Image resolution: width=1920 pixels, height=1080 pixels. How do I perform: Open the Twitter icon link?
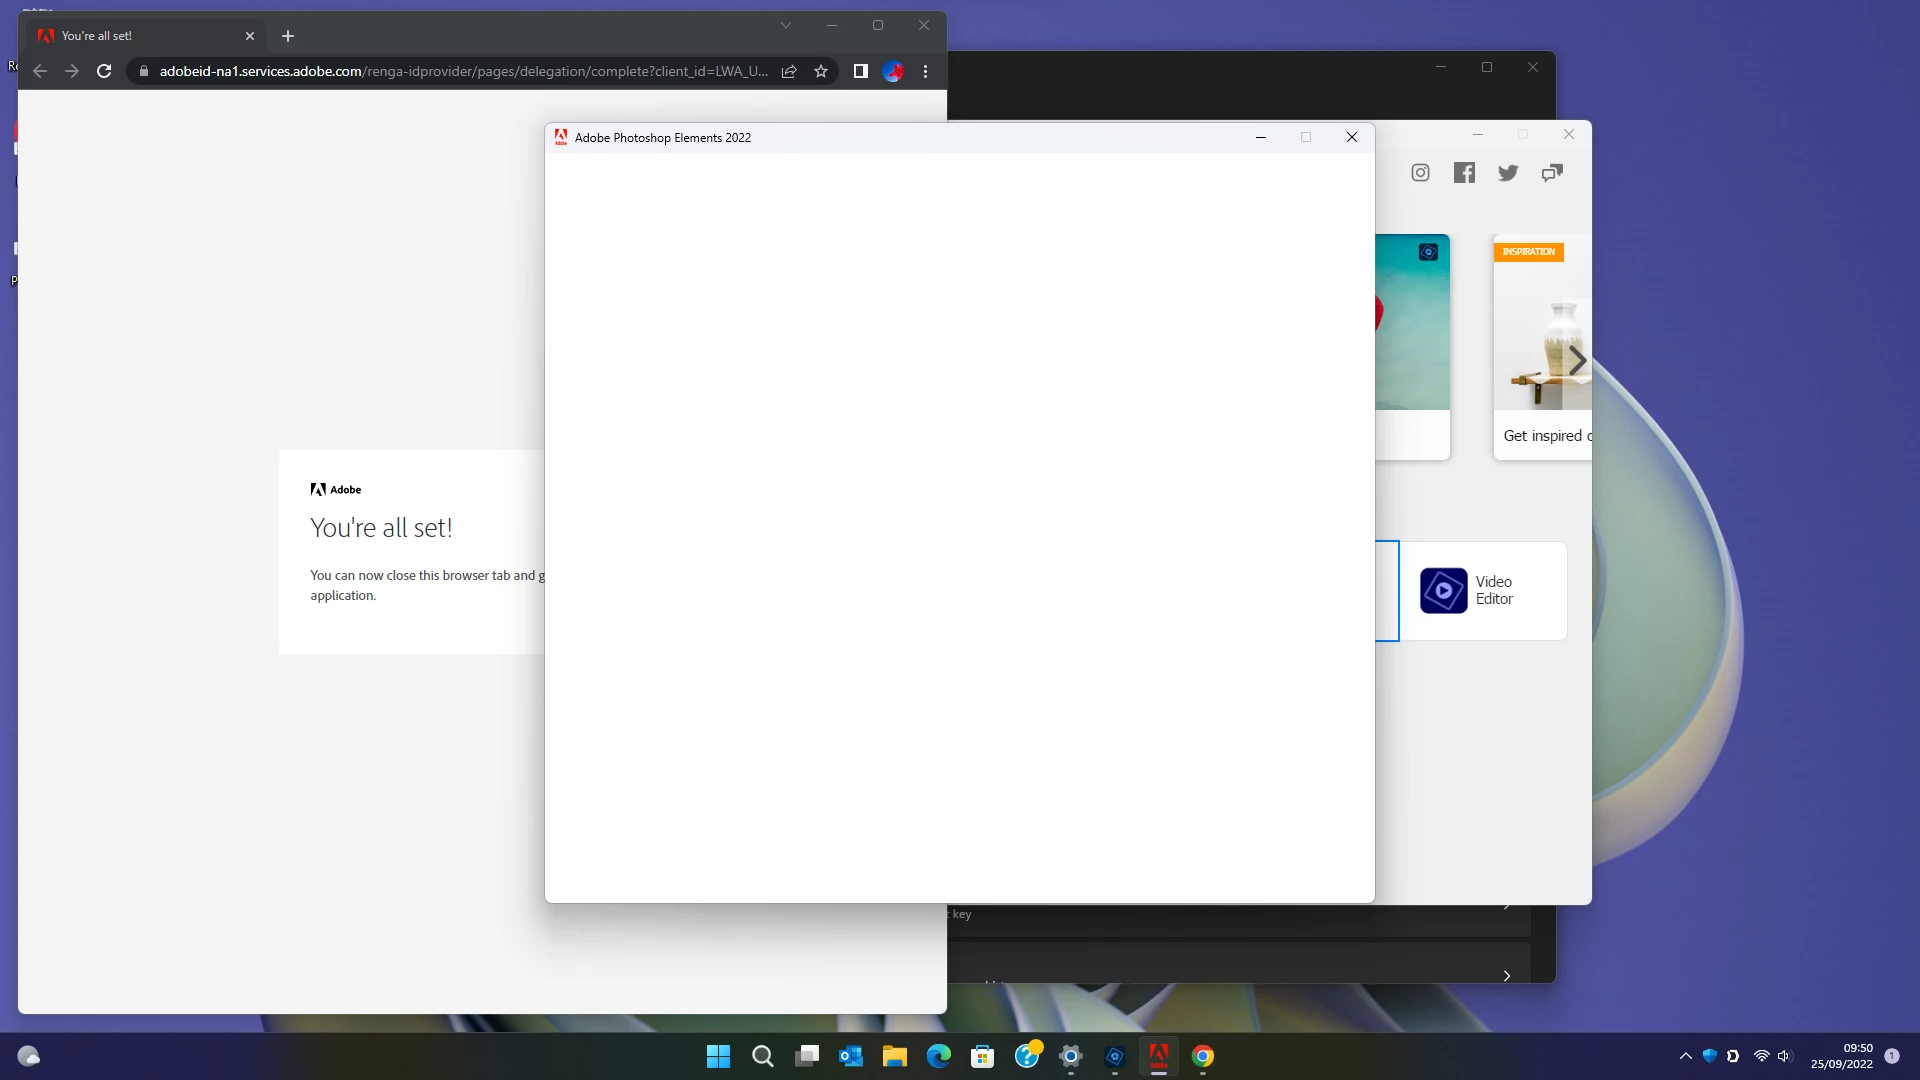(1508, 173)
